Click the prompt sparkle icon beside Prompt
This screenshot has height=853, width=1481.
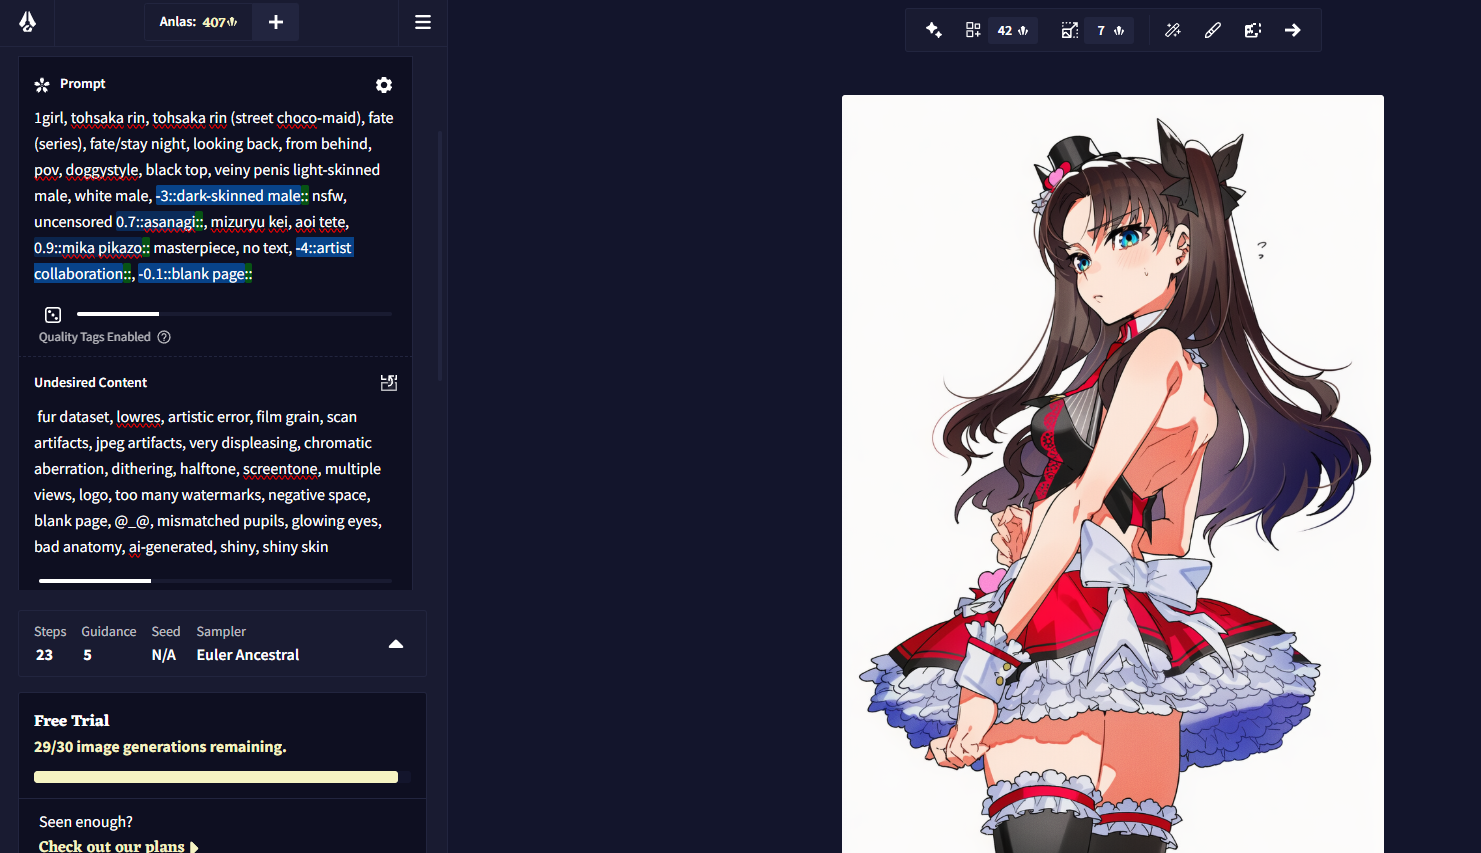pos(42,85)
